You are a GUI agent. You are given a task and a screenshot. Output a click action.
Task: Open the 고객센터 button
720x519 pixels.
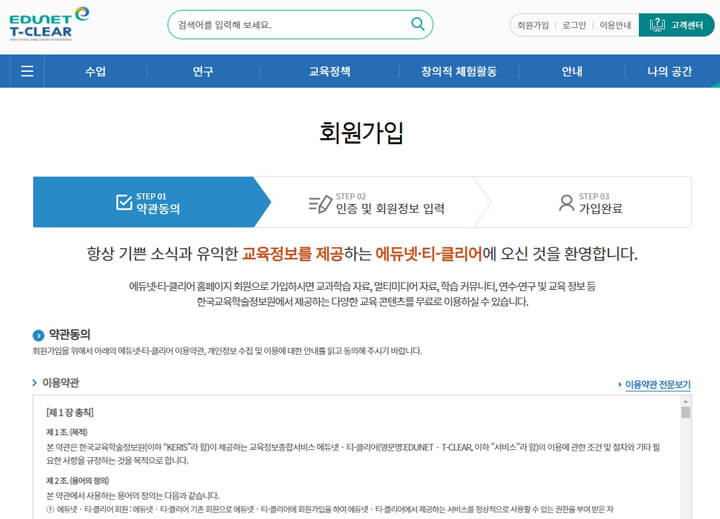click(x=676, y=25)
